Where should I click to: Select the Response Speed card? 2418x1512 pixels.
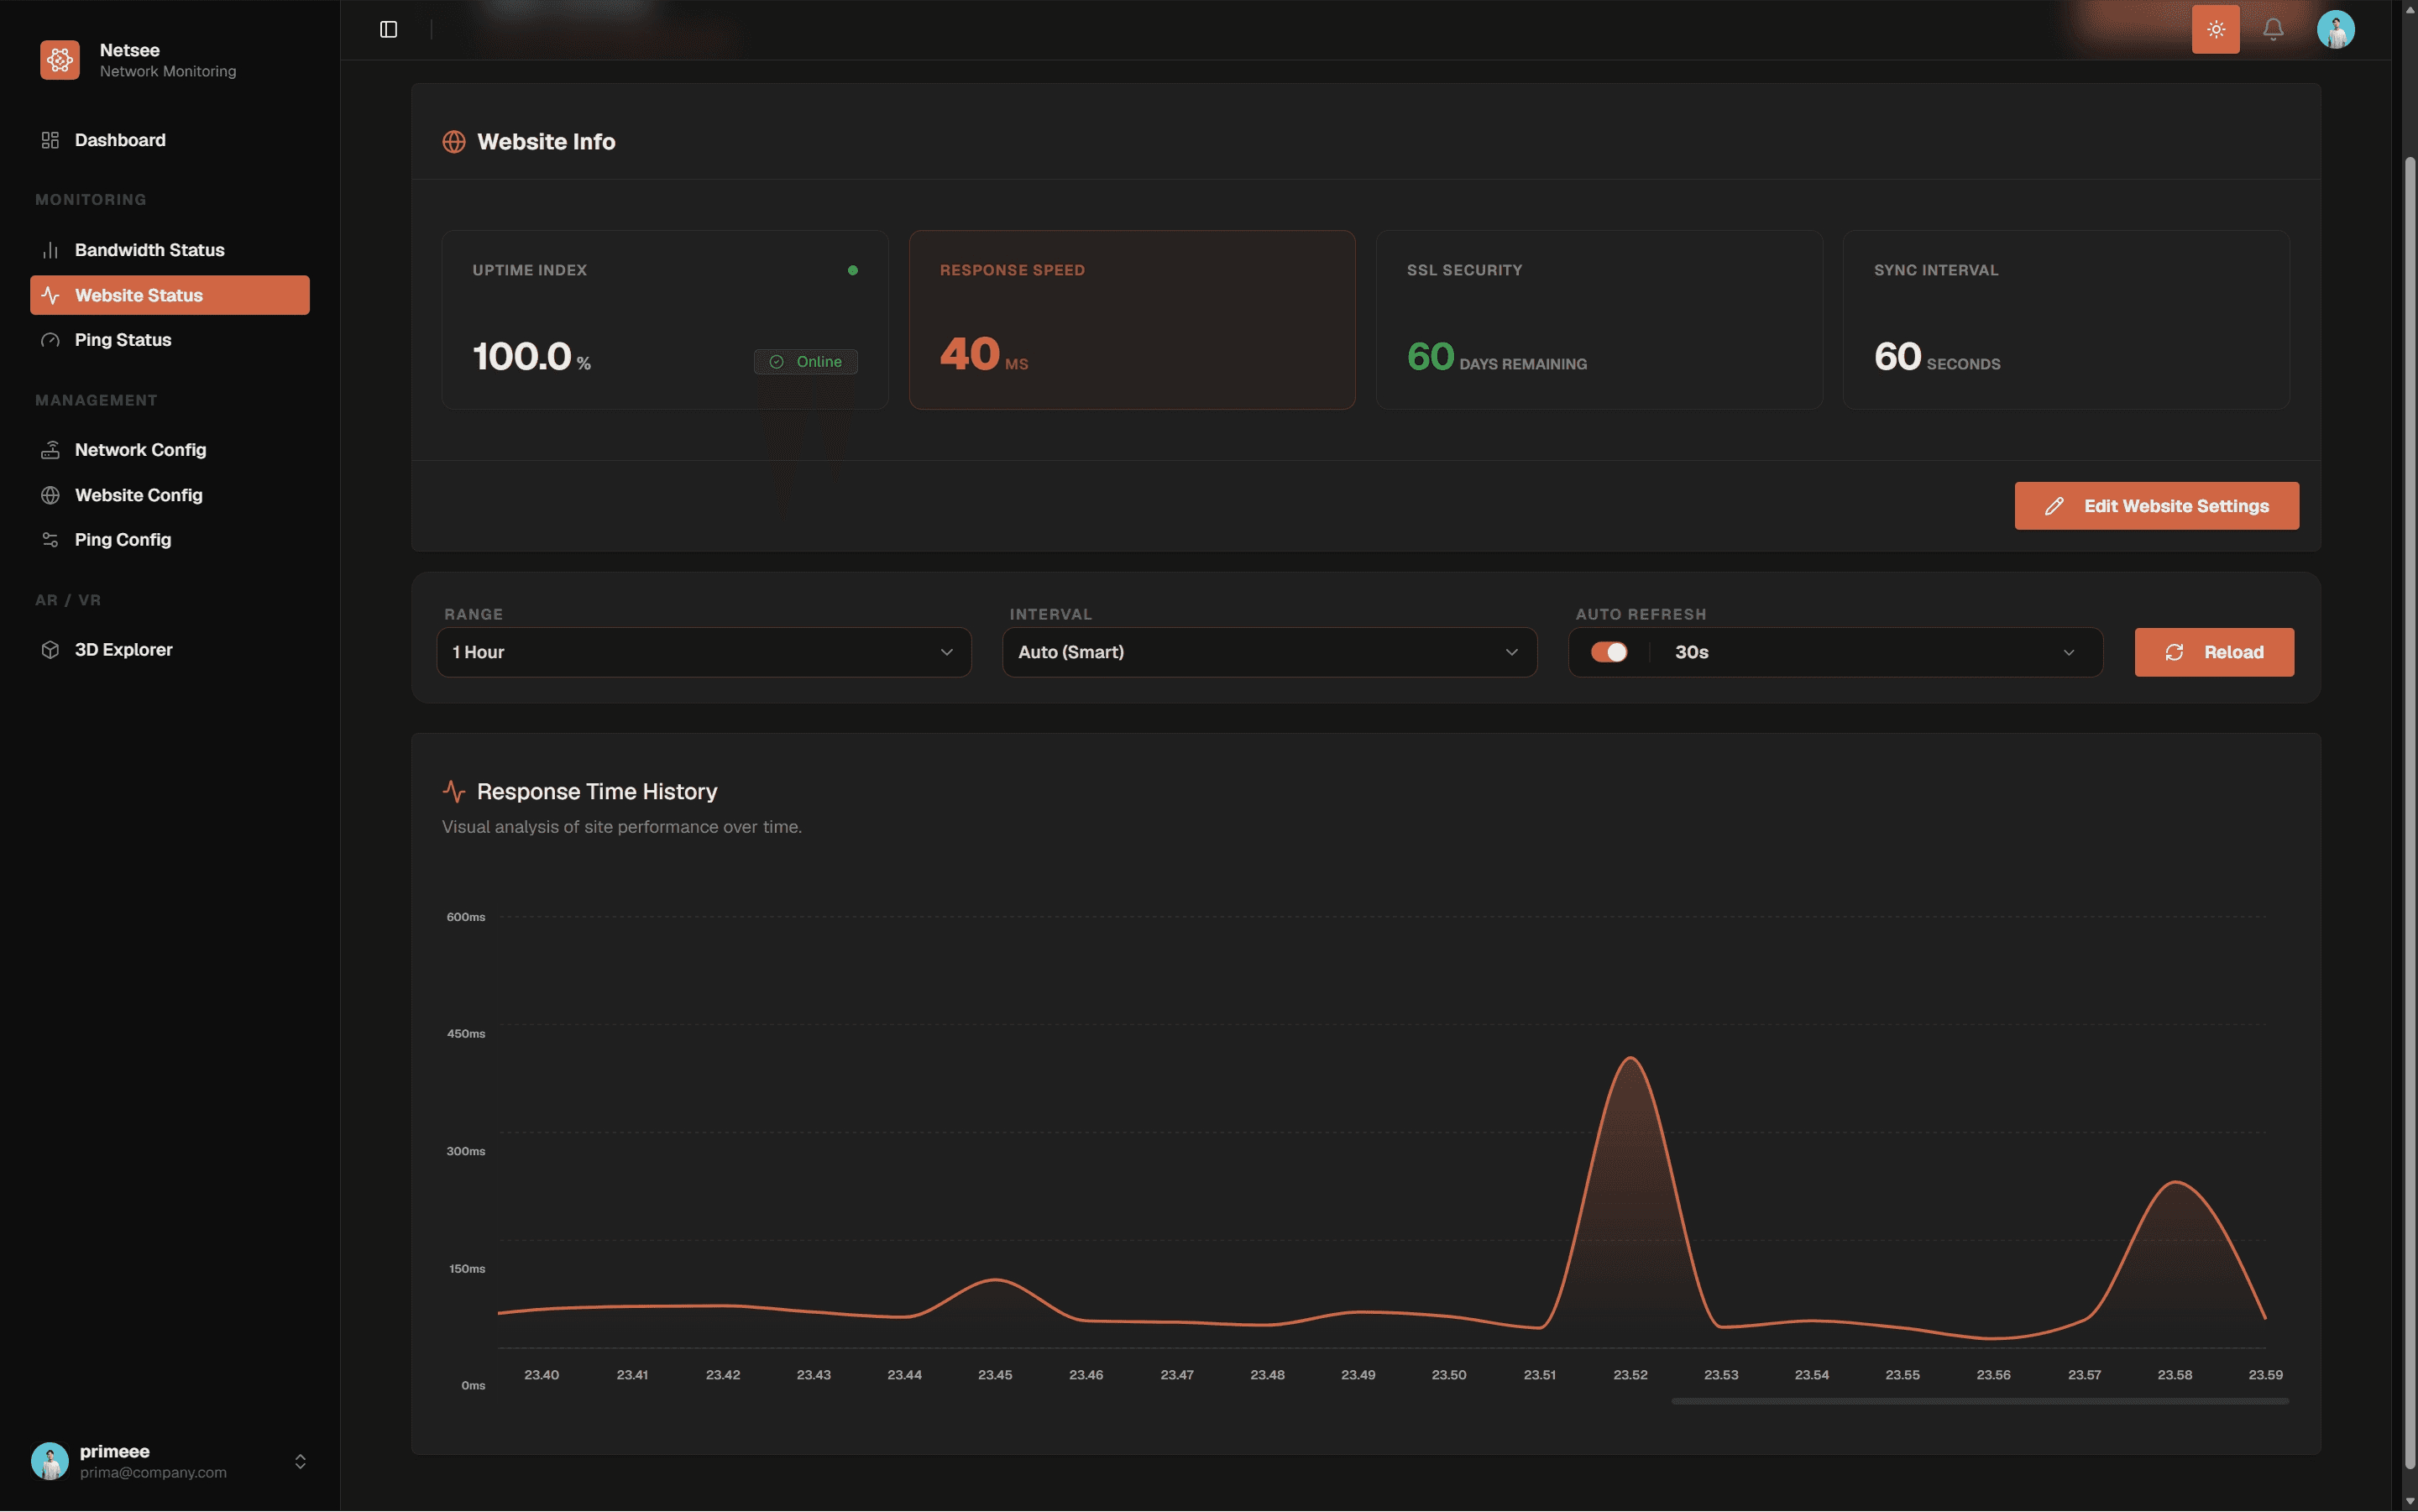[x=1131, y=320]
